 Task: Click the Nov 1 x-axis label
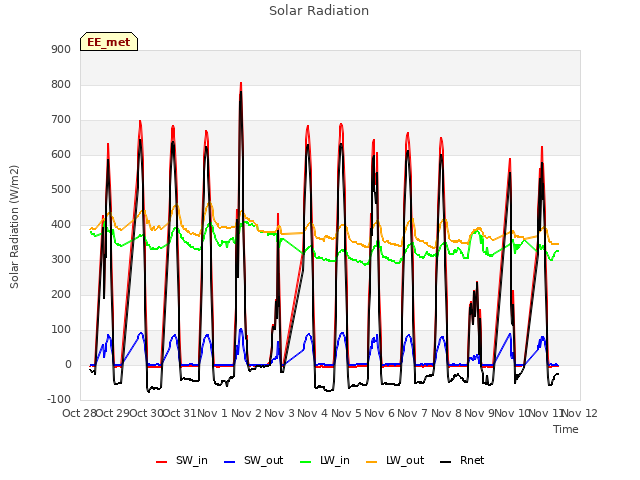point(213,413)
